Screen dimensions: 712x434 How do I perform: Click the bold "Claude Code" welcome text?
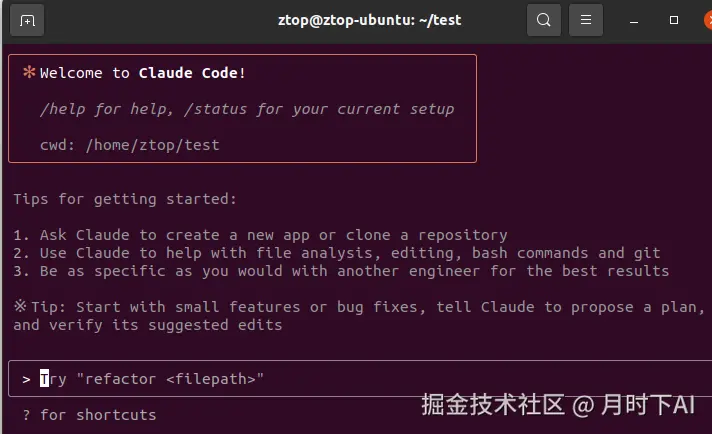(192, 73)
